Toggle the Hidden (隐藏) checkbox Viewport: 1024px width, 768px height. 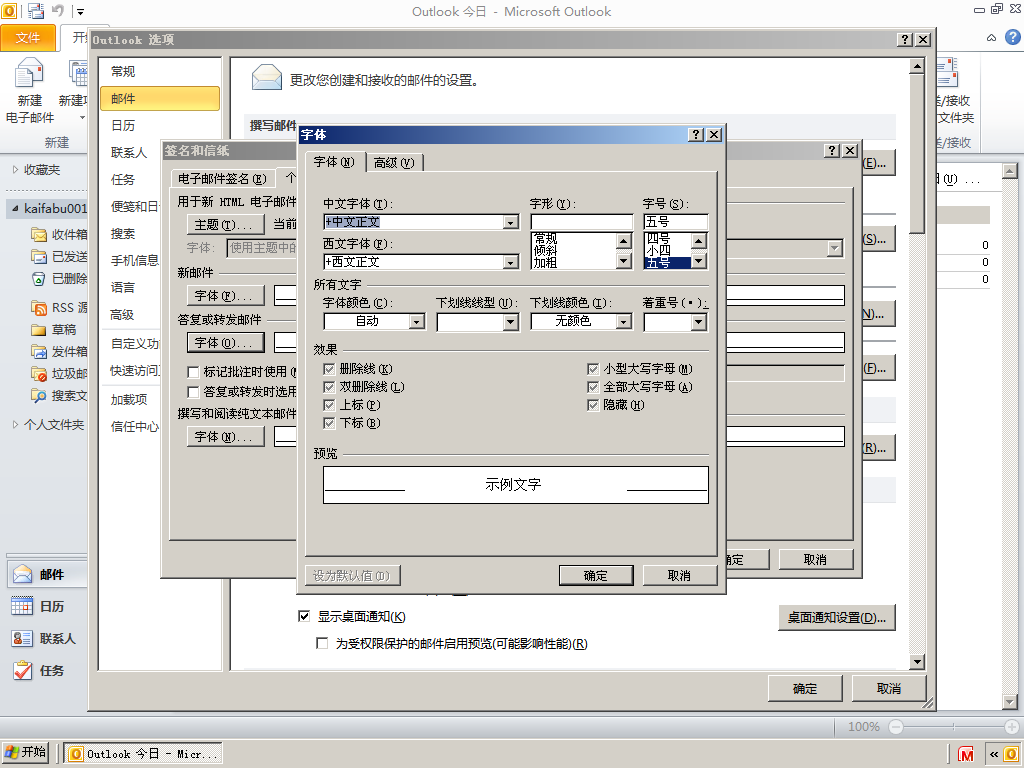click(593, 405)
